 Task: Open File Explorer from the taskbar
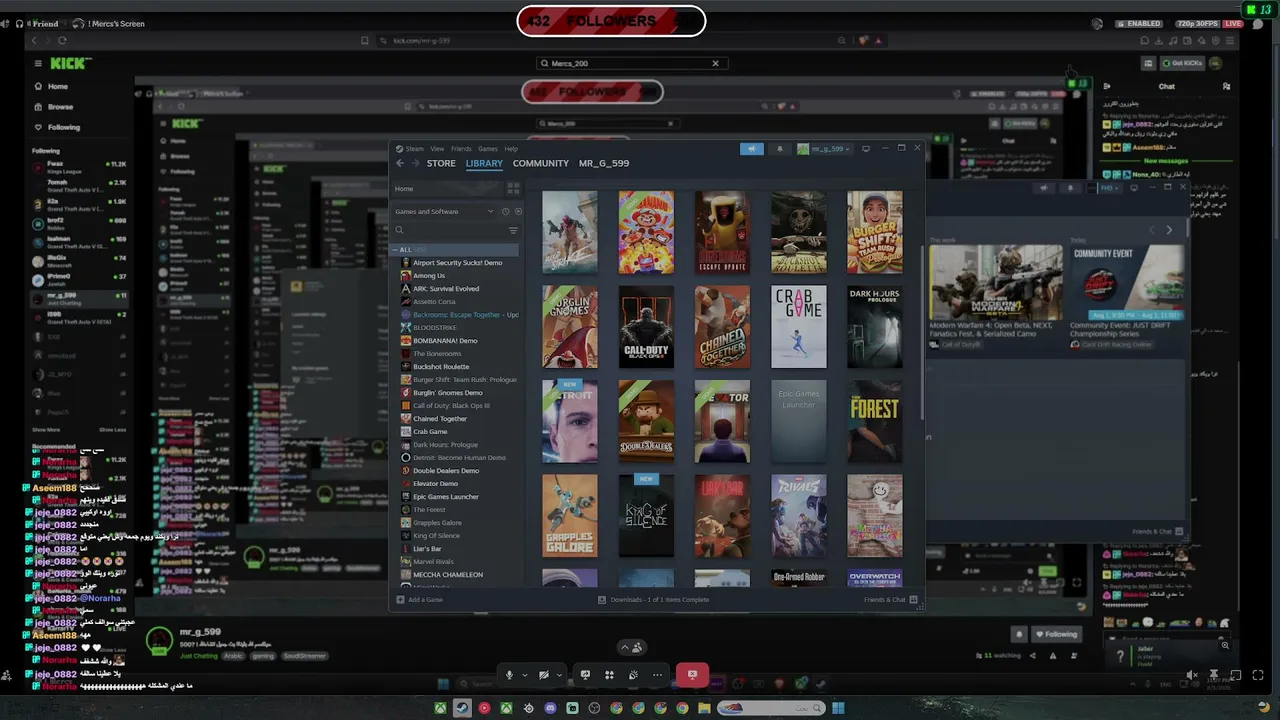click(x=704, y=708)
